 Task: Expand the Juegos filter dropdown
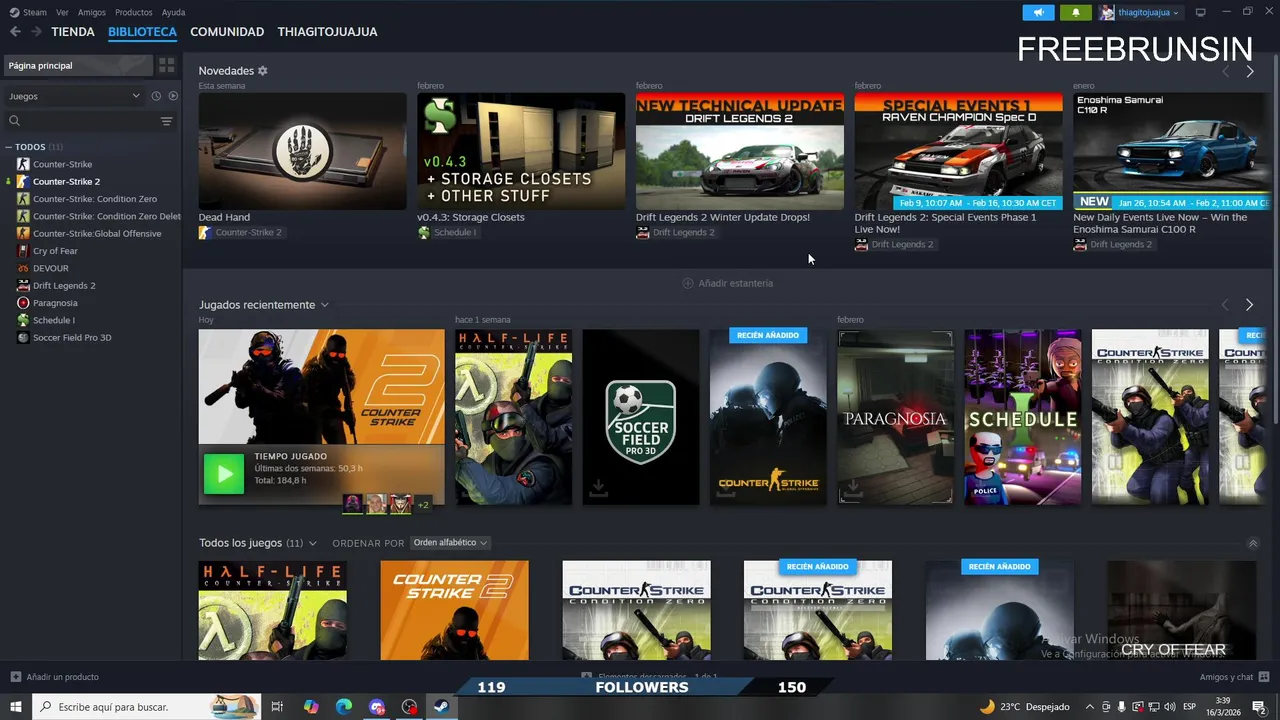click(x=75, y=96)
